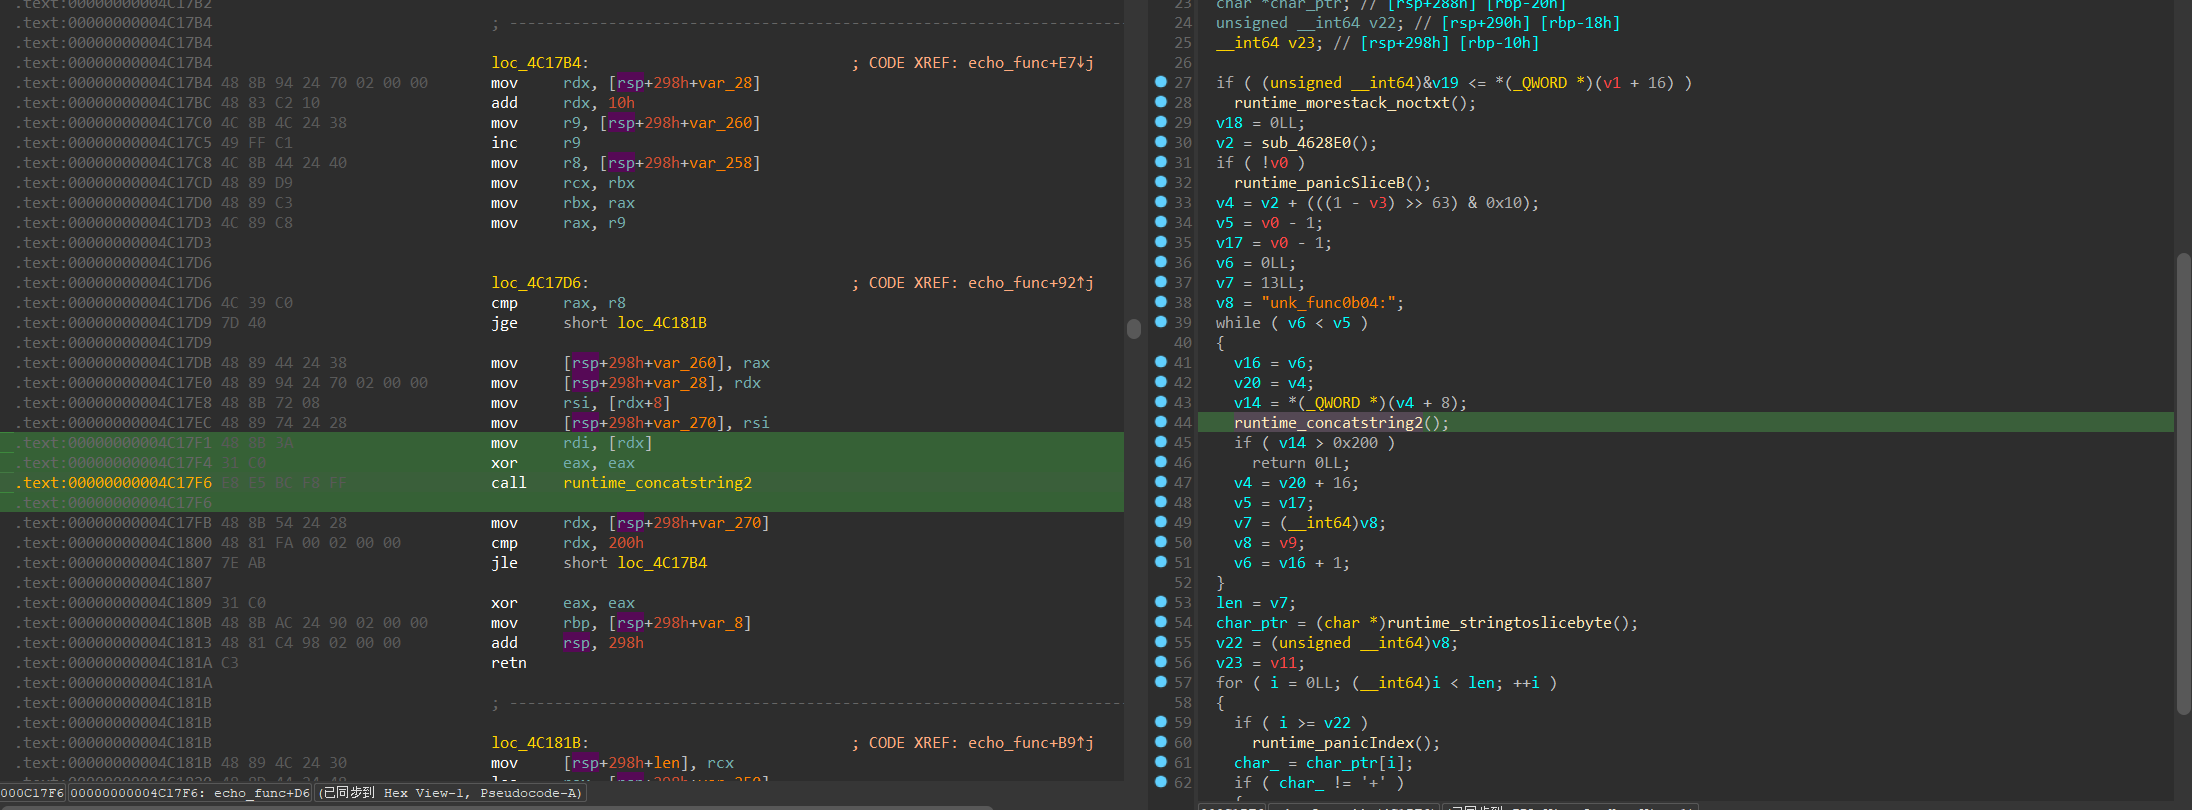
Task: Click status bar address echo_func+D6
Action: tap(262, 793)
